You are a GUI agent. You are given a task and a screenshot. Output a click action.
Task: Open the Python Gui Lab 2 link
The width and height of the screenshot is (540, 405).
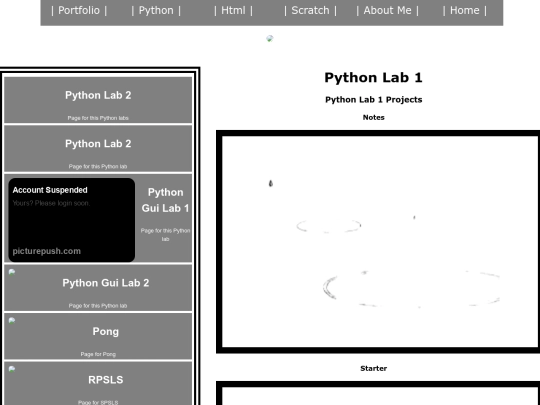106,283
